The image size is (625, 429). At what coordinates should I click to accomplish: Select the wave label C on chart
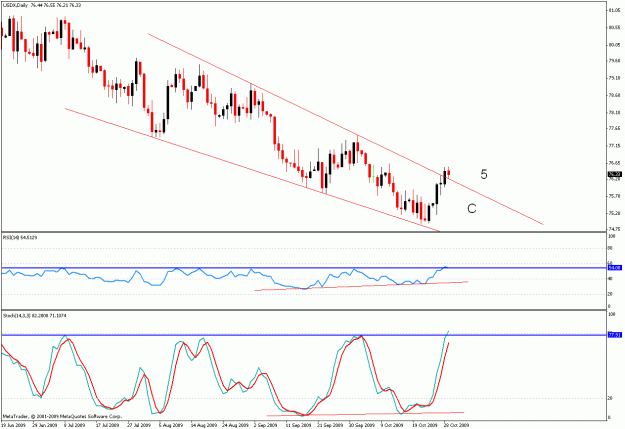(472, 209)
